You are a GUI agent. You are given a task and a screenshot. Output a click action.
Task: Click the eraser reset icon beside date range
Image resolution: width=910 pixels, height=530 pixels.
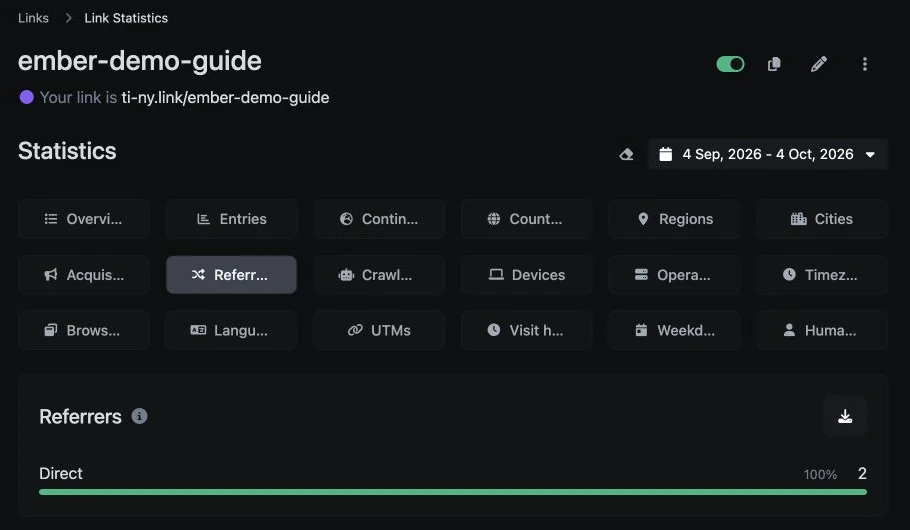626,154
